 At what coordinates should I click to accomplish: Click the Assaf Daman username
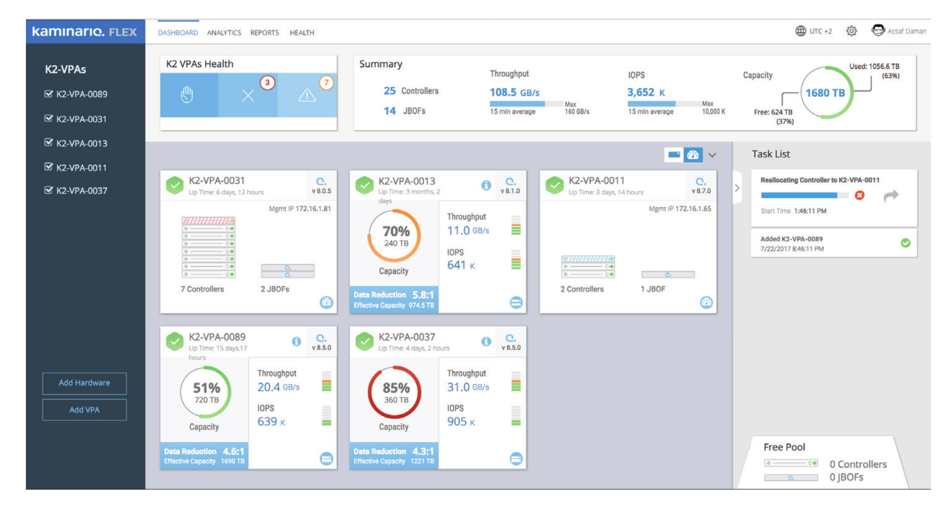[906, 31]
